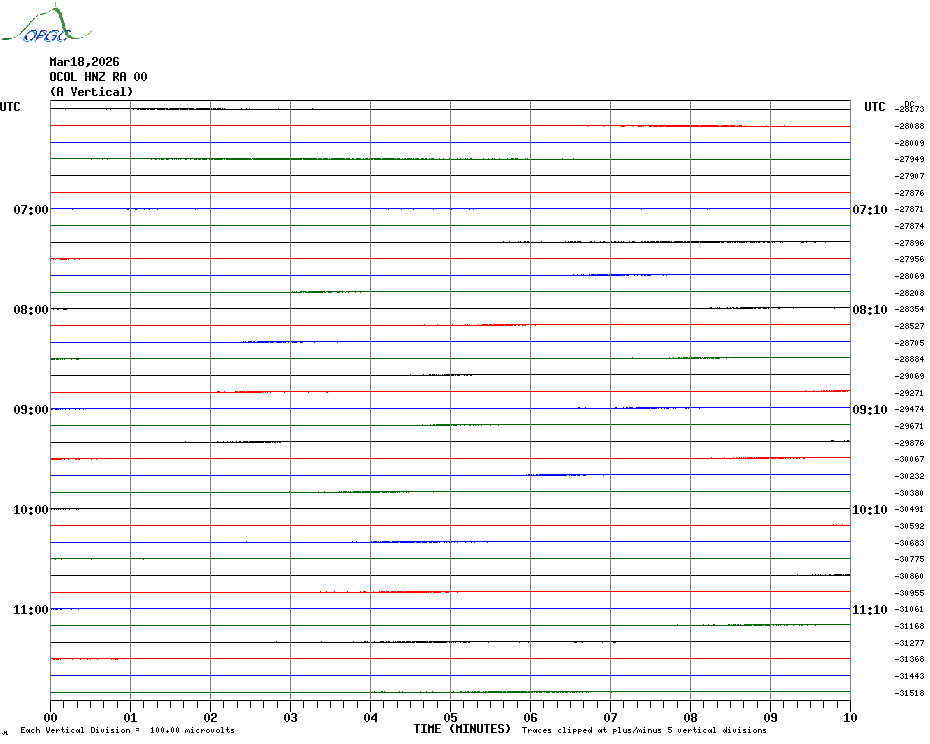Click the 'Traces clipped' footer note
Screen dimensions: 930x744
[x=644, y=730]
